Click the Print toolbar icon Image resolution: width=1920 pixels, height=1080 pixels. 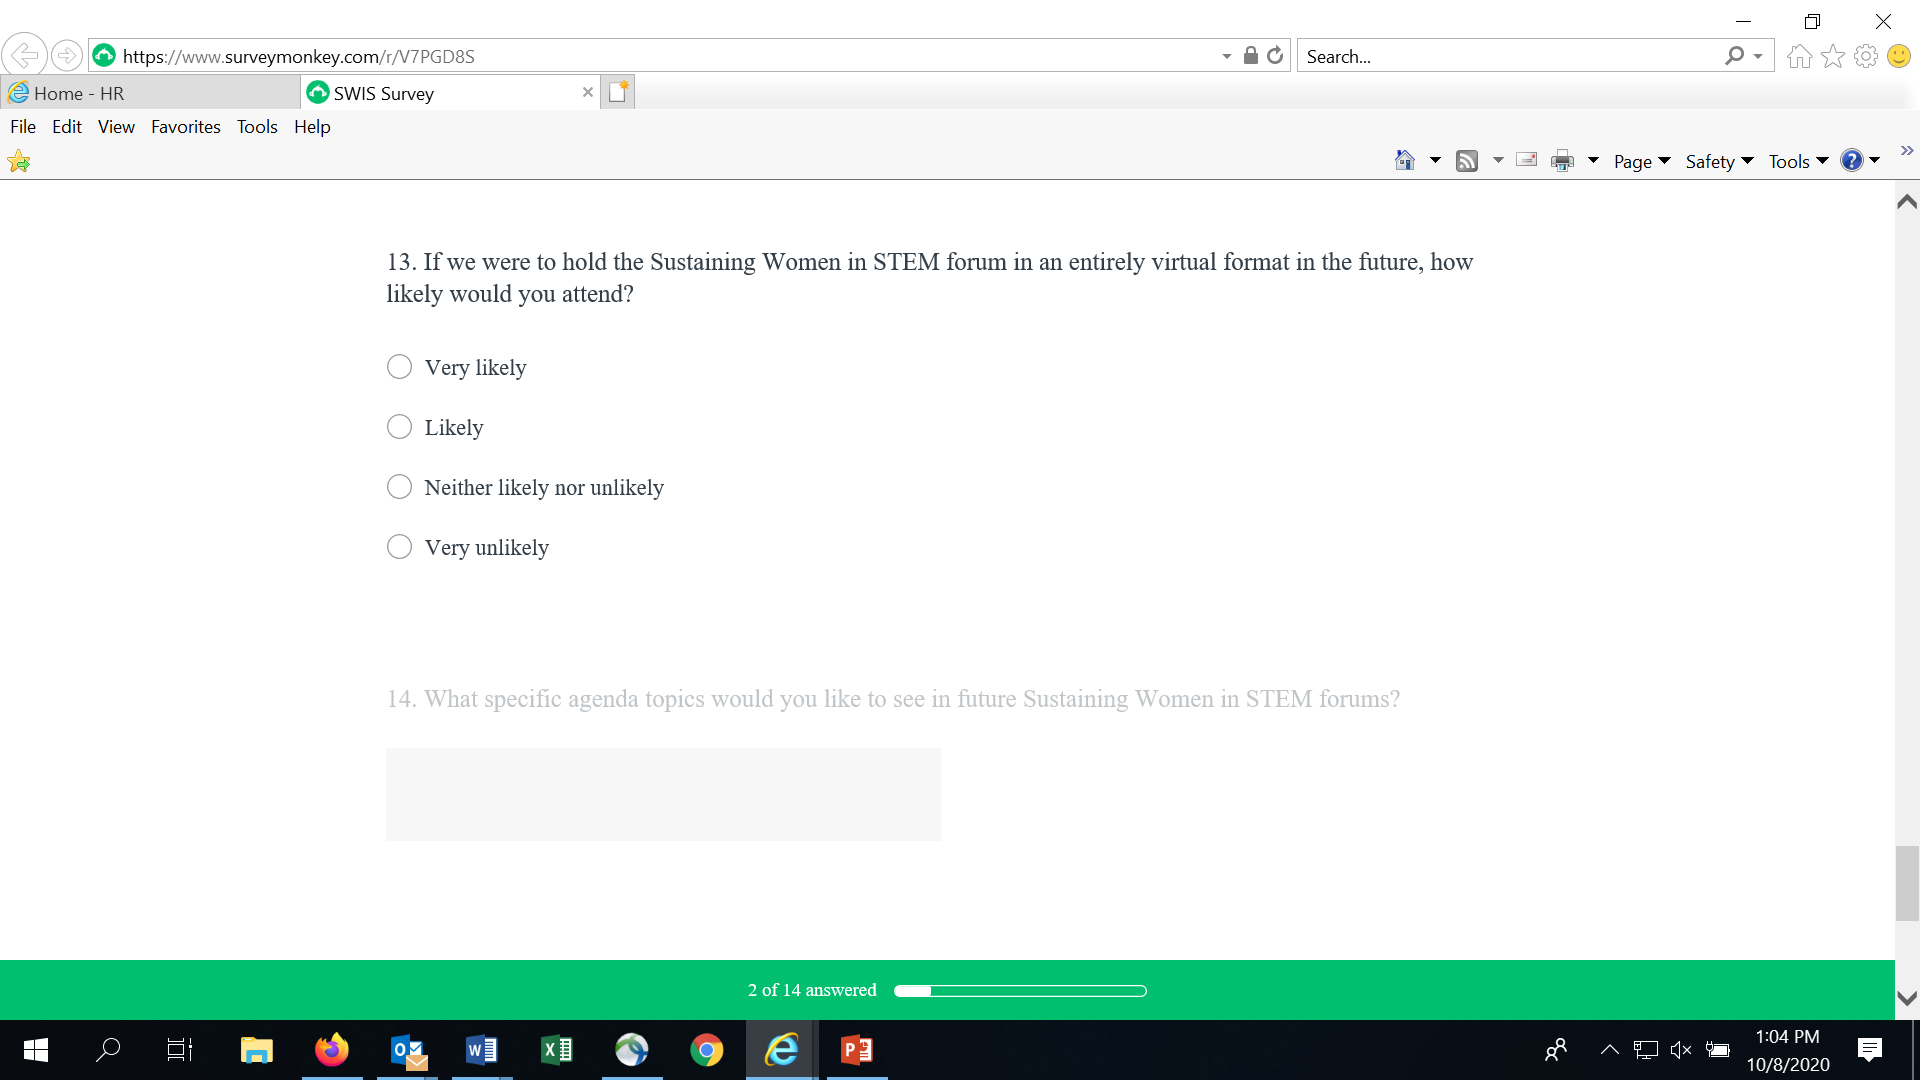[1562, 161]
